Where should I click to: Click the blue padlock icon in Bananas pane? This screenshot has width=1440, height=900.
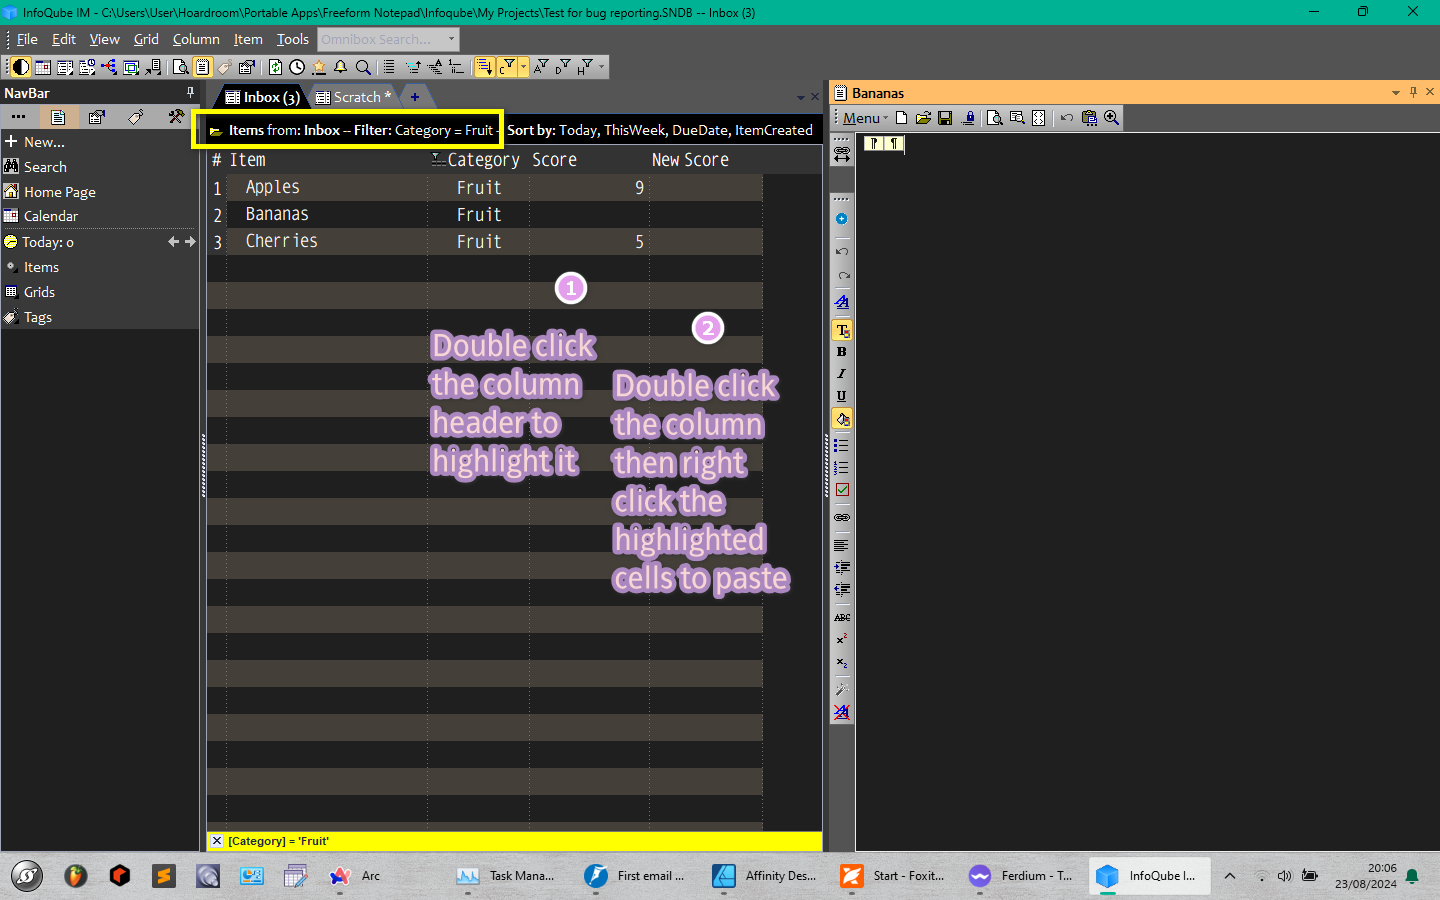pos(968,118)
